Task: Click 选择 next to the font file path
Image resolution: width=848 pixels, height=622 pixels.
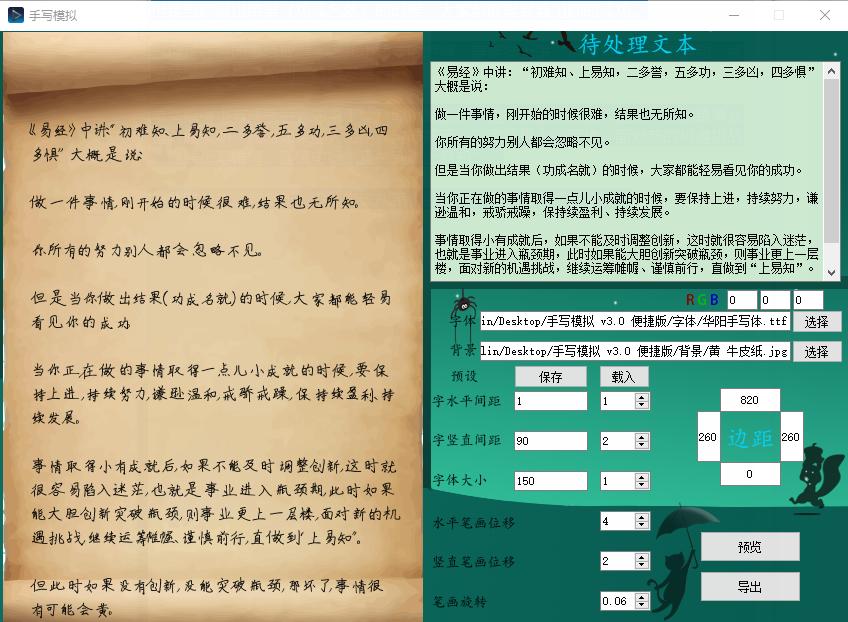Action: coord(818,321)
